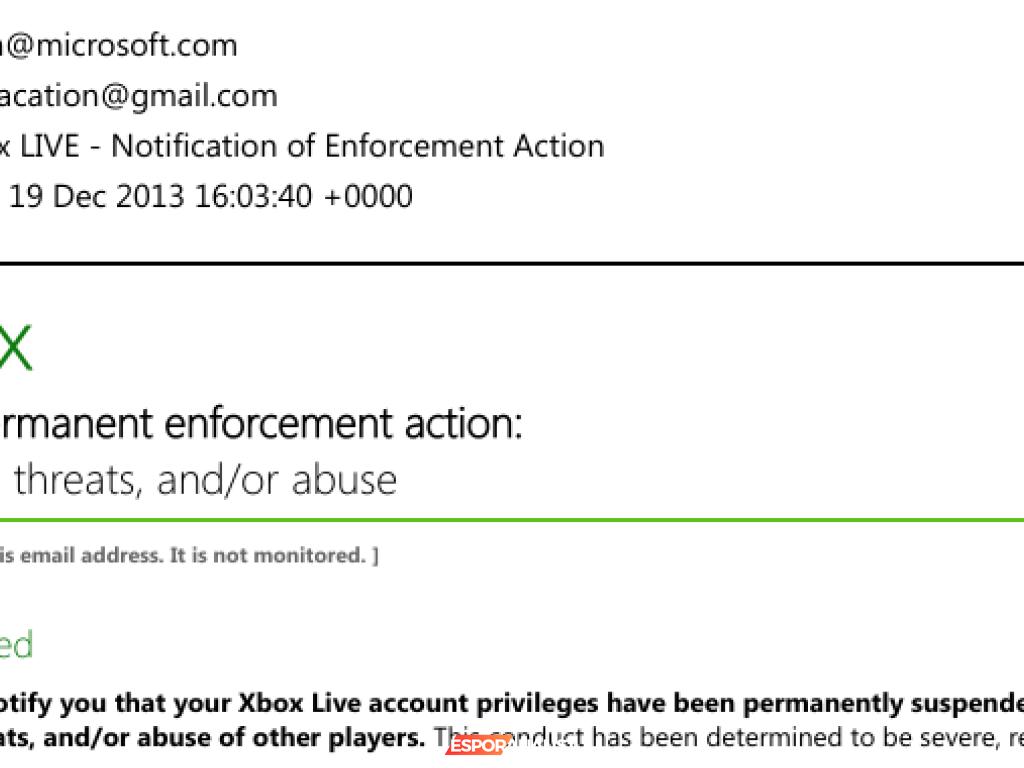The image size is (1024, 768).
Task: Click the green Xbox X logo
Action: click(x=14, y=351)
